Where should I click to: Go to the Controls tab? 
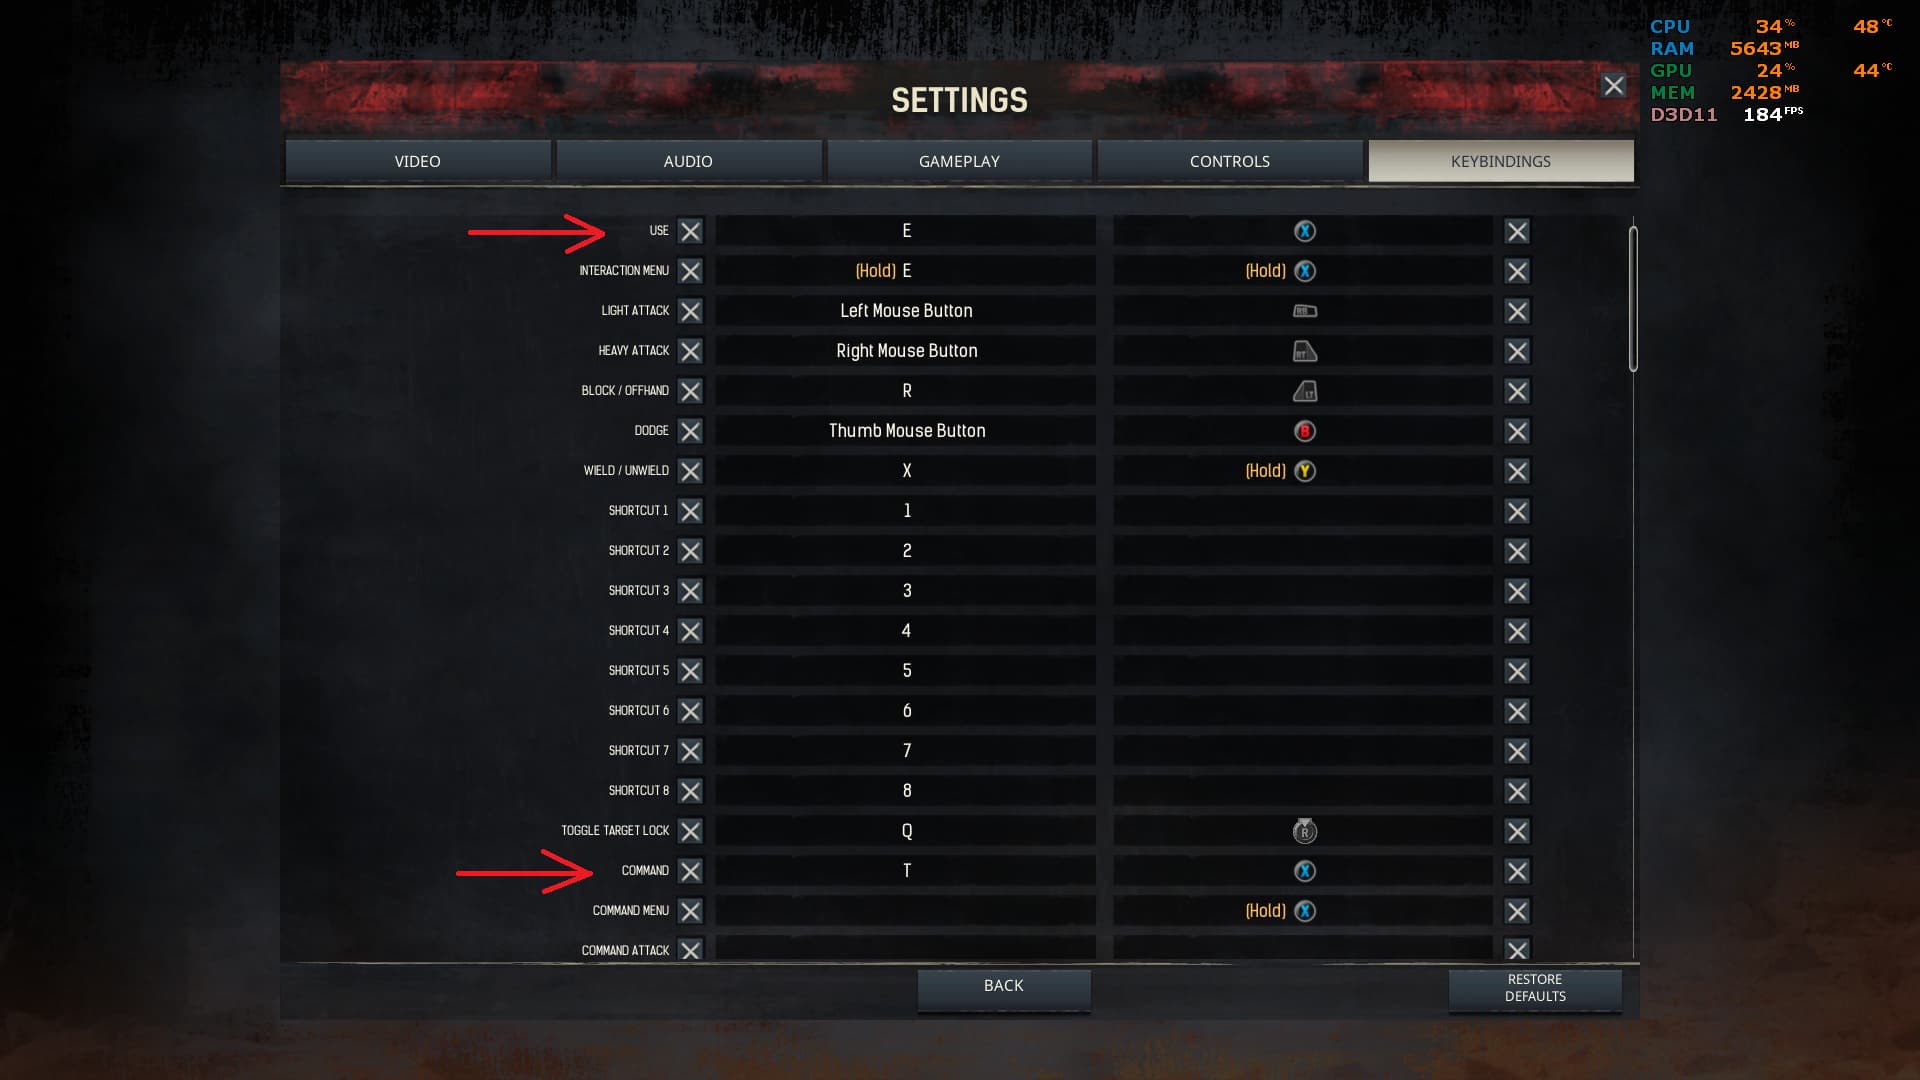coord(1230,161)
